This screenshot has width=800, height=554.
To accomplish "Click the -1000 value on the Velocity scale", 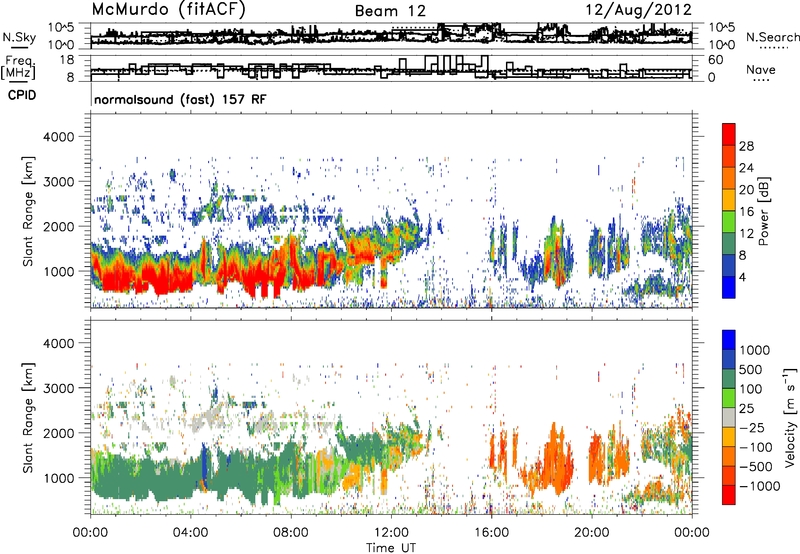I will click(x=759, y=486).
